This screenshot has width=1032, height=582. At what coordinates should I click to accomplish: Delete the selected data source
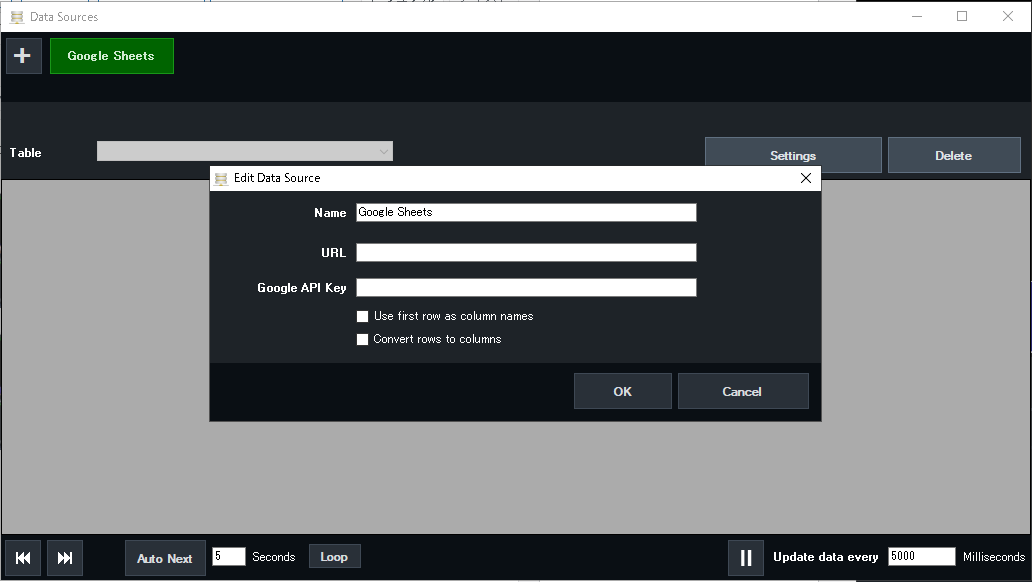coord(954,155)
